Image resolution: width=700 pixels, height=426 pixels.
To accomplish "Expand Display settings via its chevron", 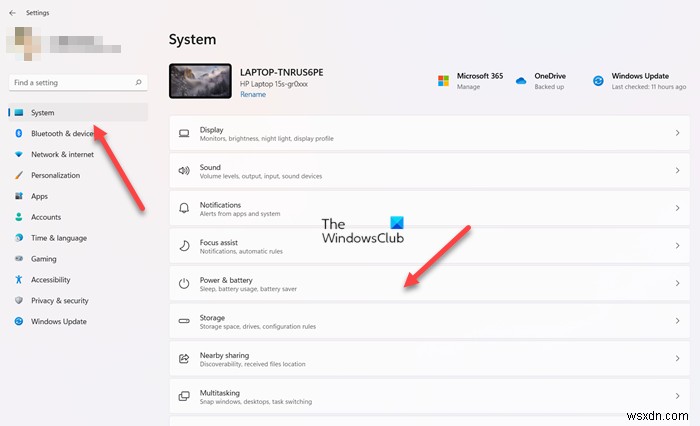I will tap(677, 133).
